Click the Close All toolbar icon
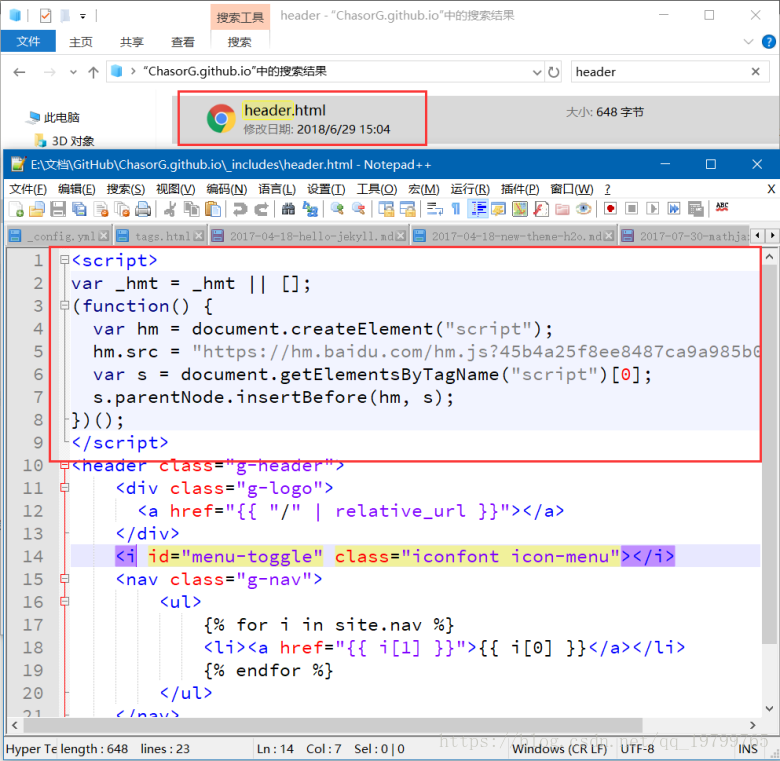 [122, 209]
